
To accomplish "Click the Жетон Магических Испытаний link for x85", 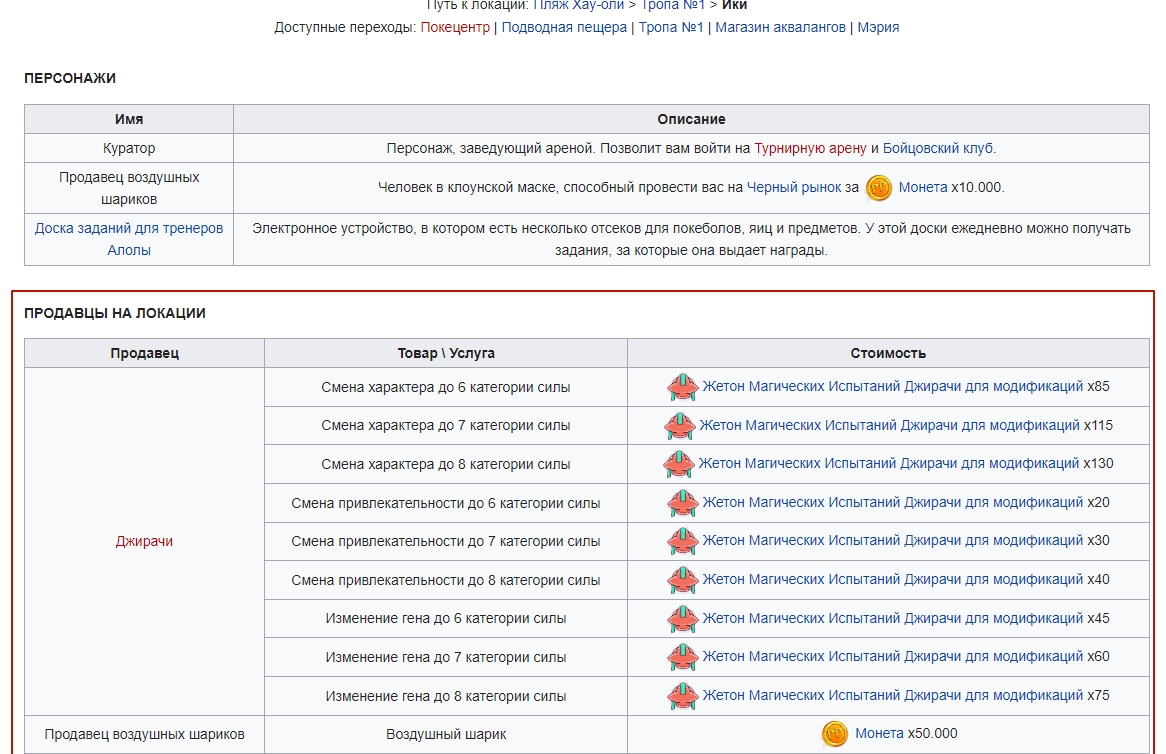I will pos(892,387).
